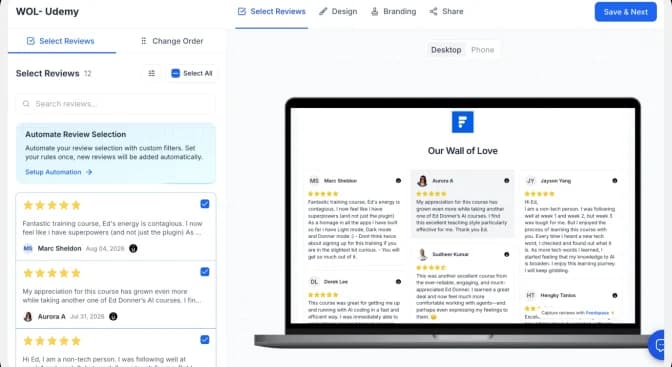The height and width of the screenshot is (367, 672).
Task: Open the filter options icon beside Select All
Action: click(x=151, y=73)
